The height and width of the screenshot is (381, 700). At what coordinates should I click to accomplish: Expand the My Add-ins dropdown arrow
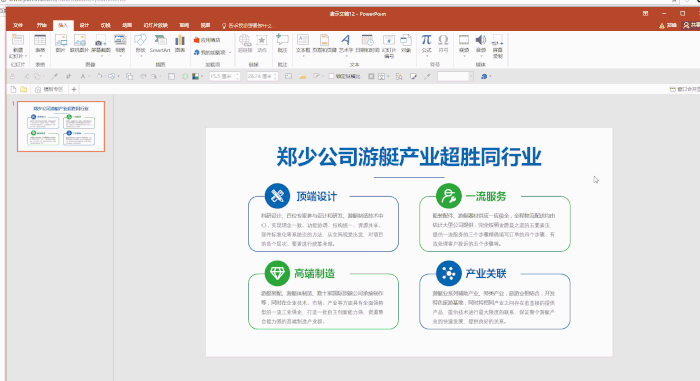click(x=230, y=53)
